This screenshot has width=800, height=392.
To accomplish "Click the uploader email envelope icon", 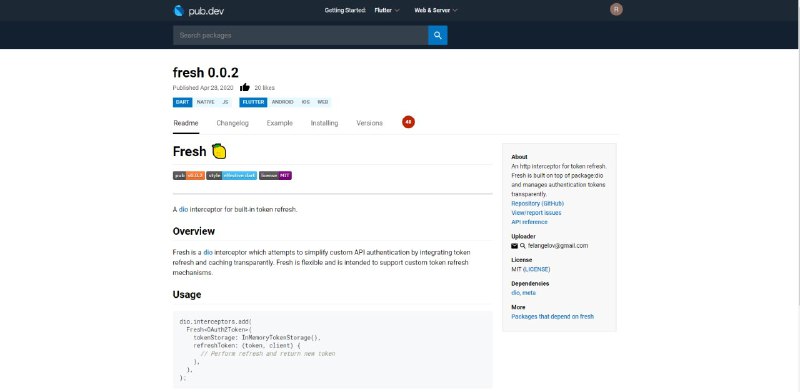I will click(x=514, y=246).
